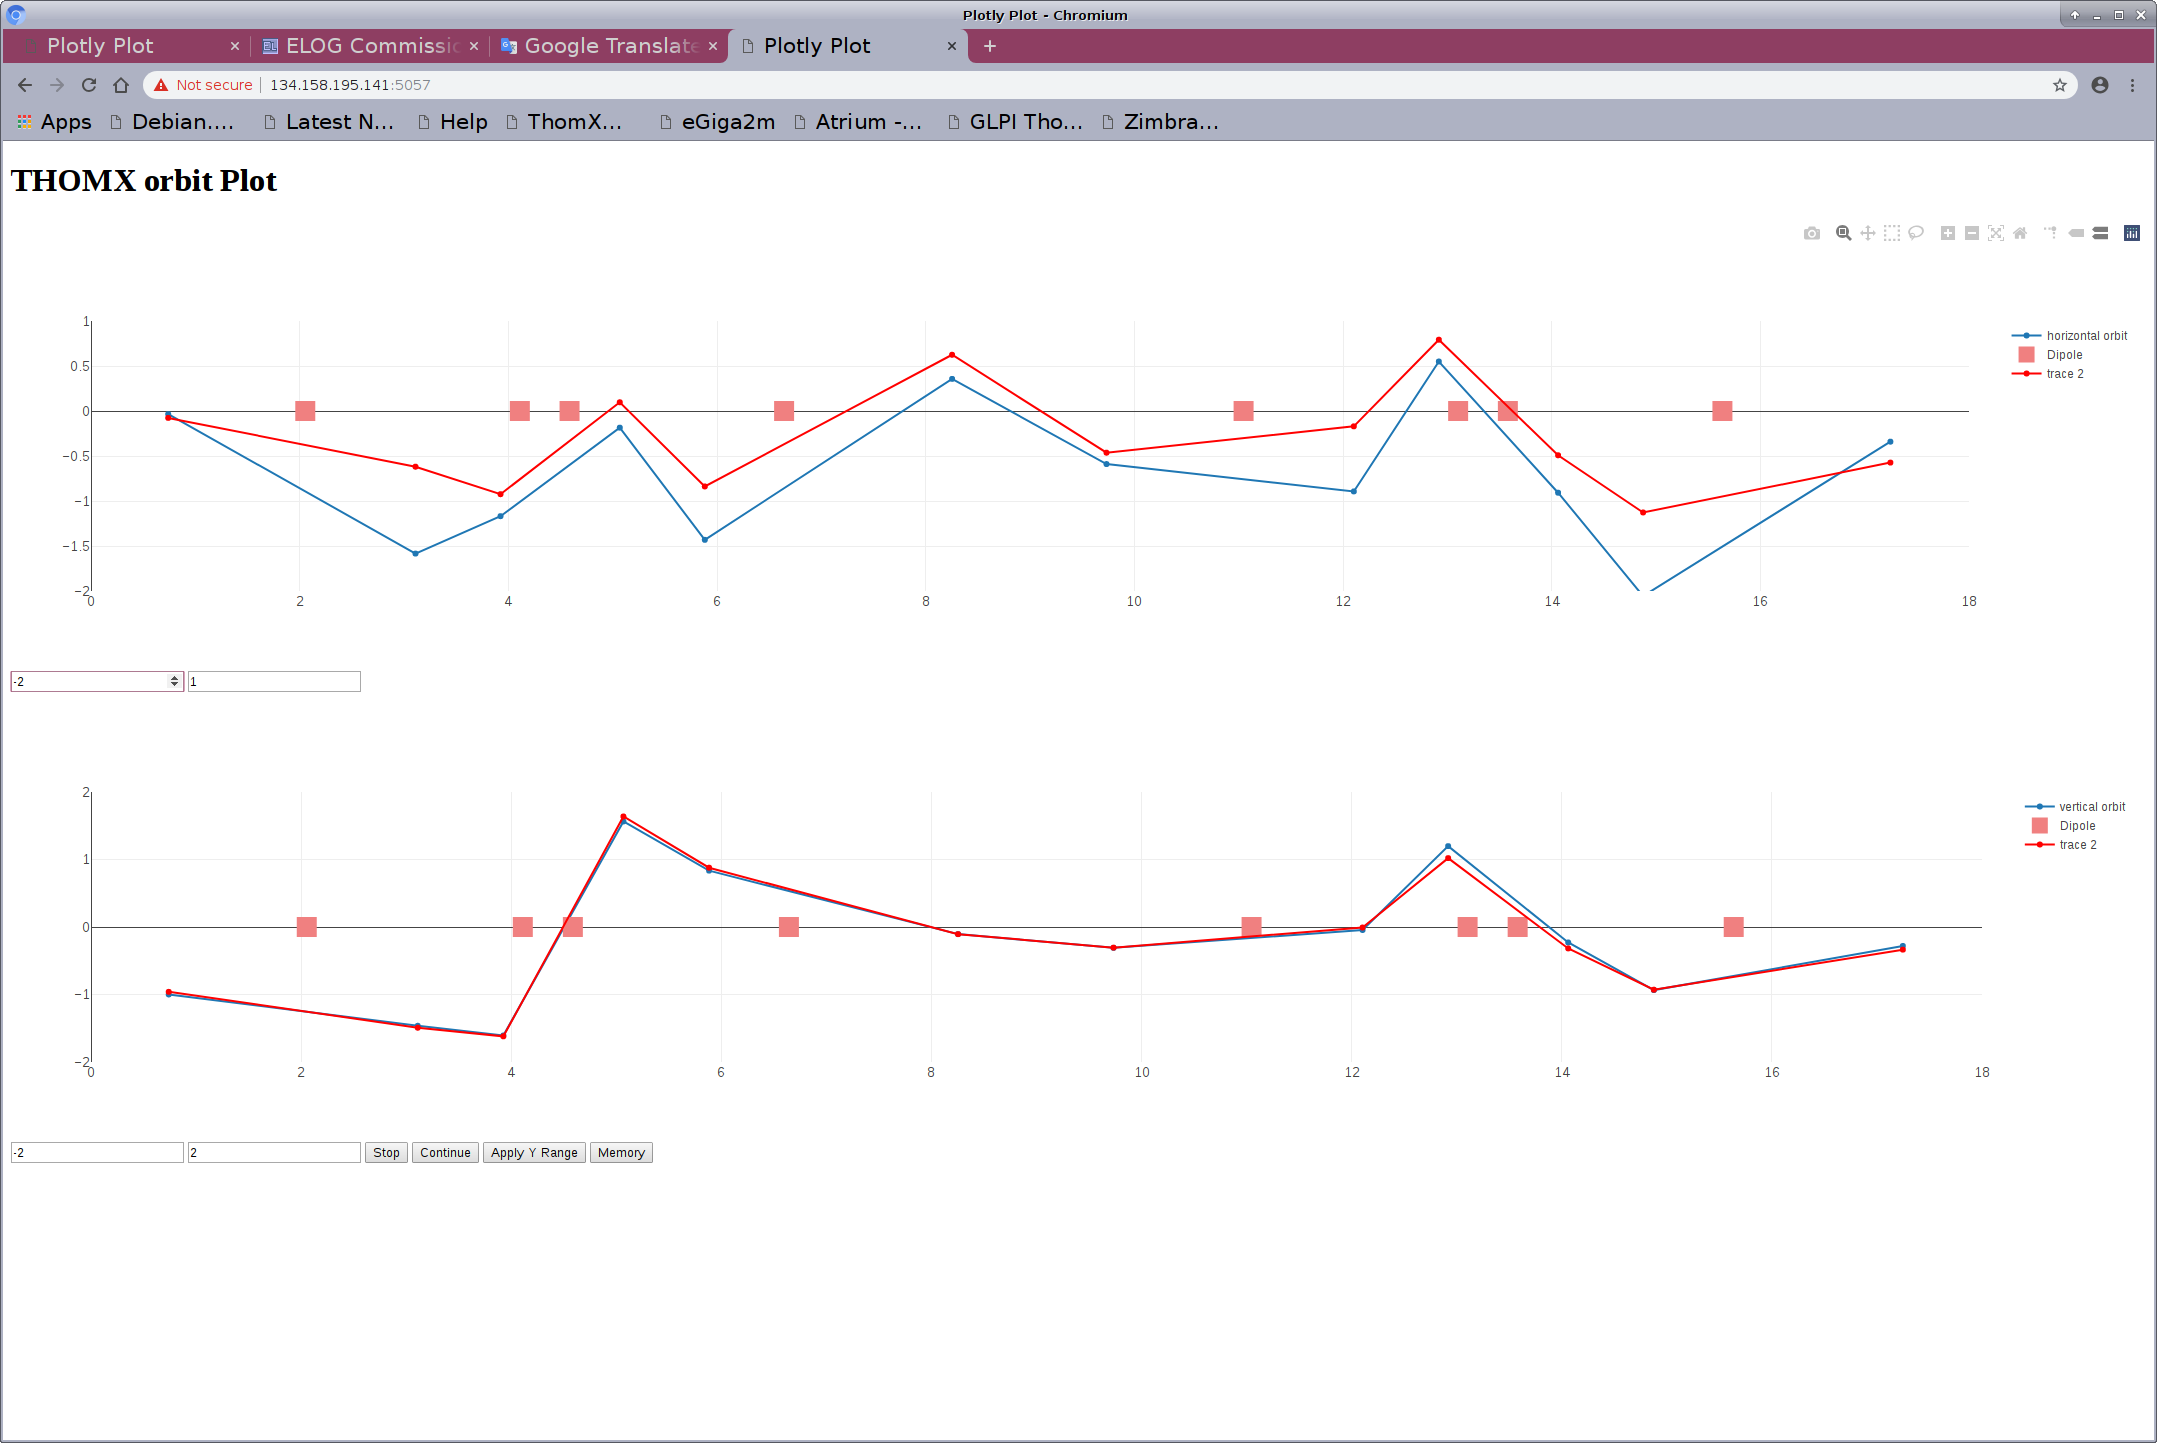The width and height of the screenshot is (2157, 1443).
Task: Toggle the horizontal orbit trace via legend
Action: 2086,335
